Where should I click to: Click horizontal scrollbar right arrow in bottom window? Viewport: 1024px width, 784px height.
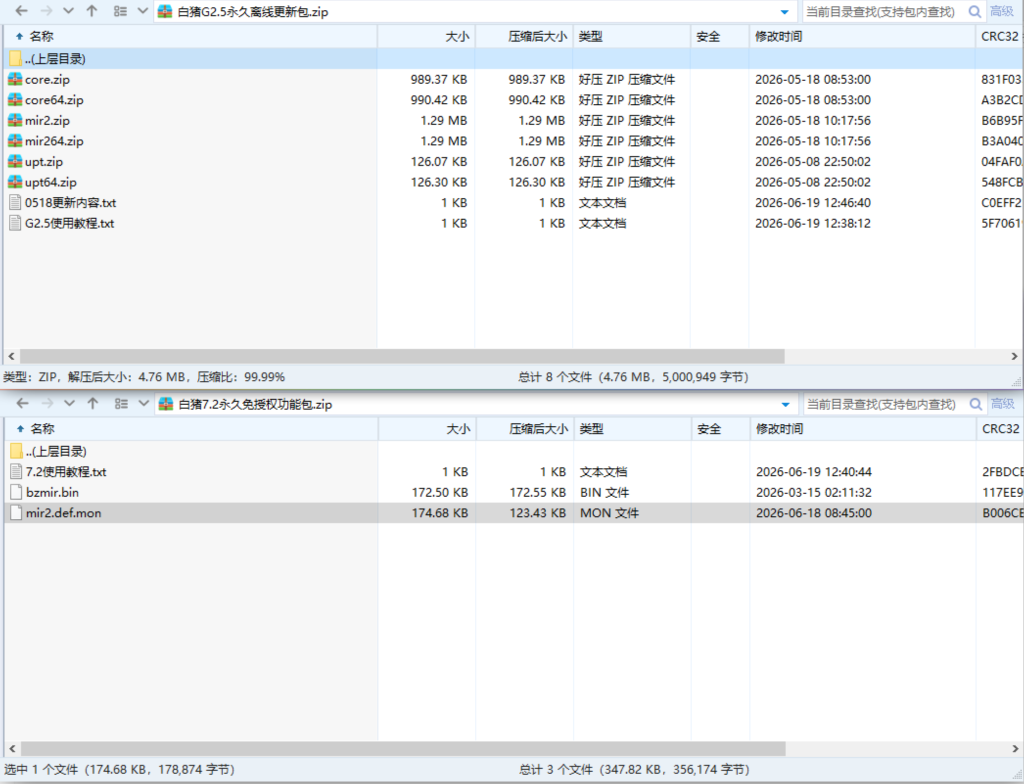[x=1015, y=748]
